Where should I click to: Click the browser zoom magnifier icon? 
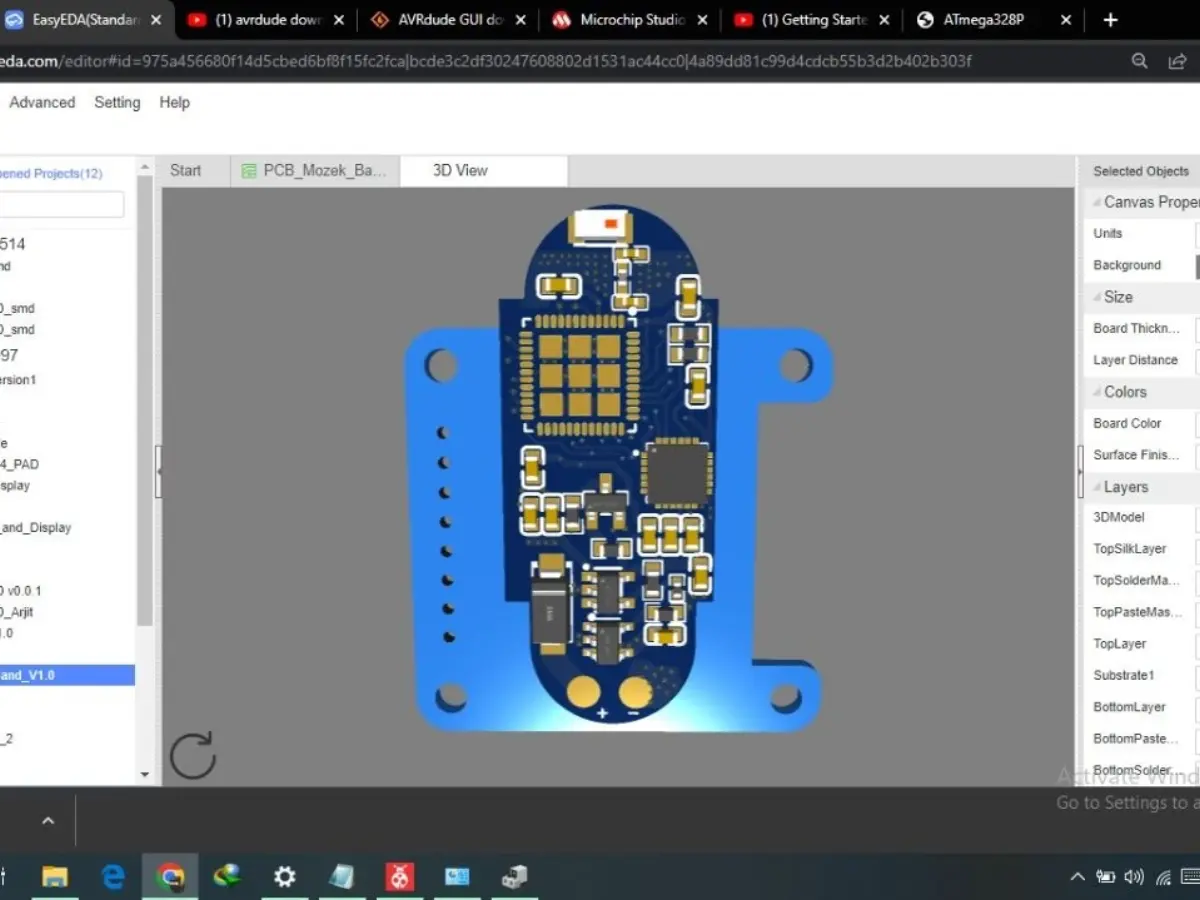point(1139,61)
